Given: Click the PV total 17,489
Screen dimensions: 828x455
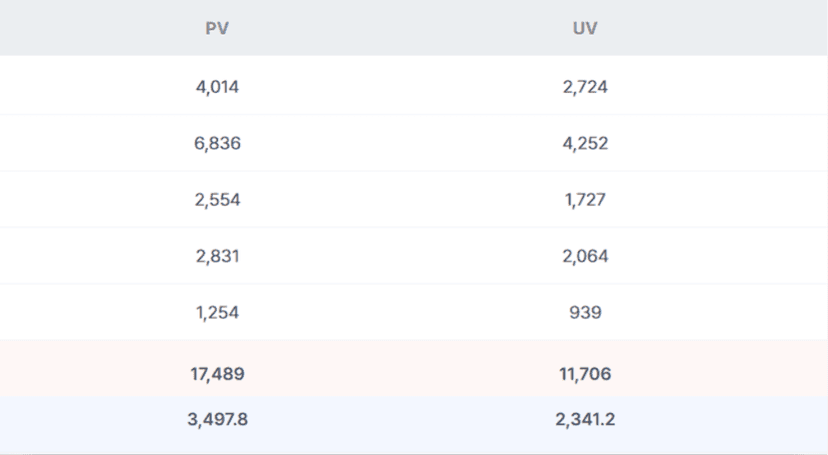Looking at the screenshot, I should (x=217, y=374).
